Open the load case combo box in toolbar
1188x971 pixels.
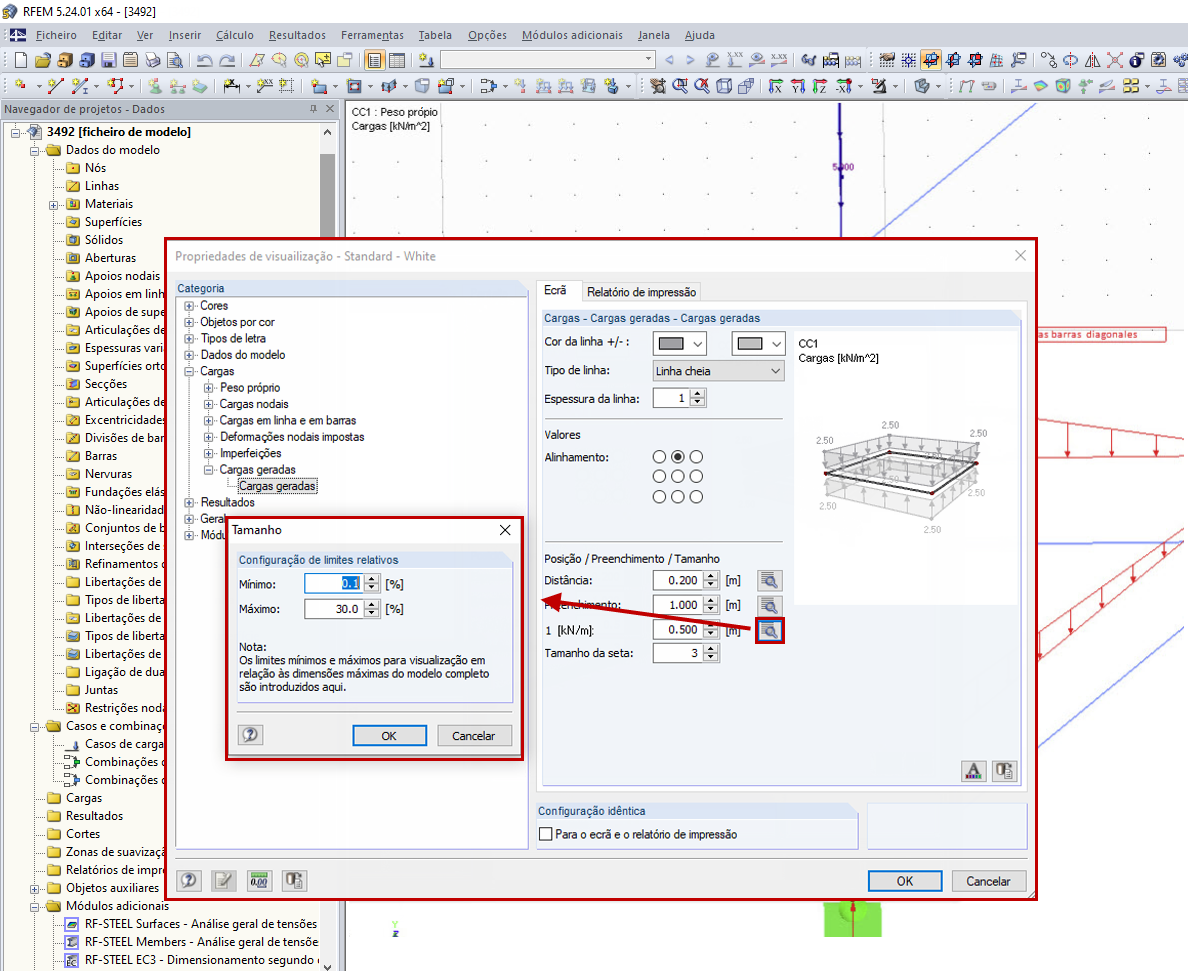tap(548, 59)
